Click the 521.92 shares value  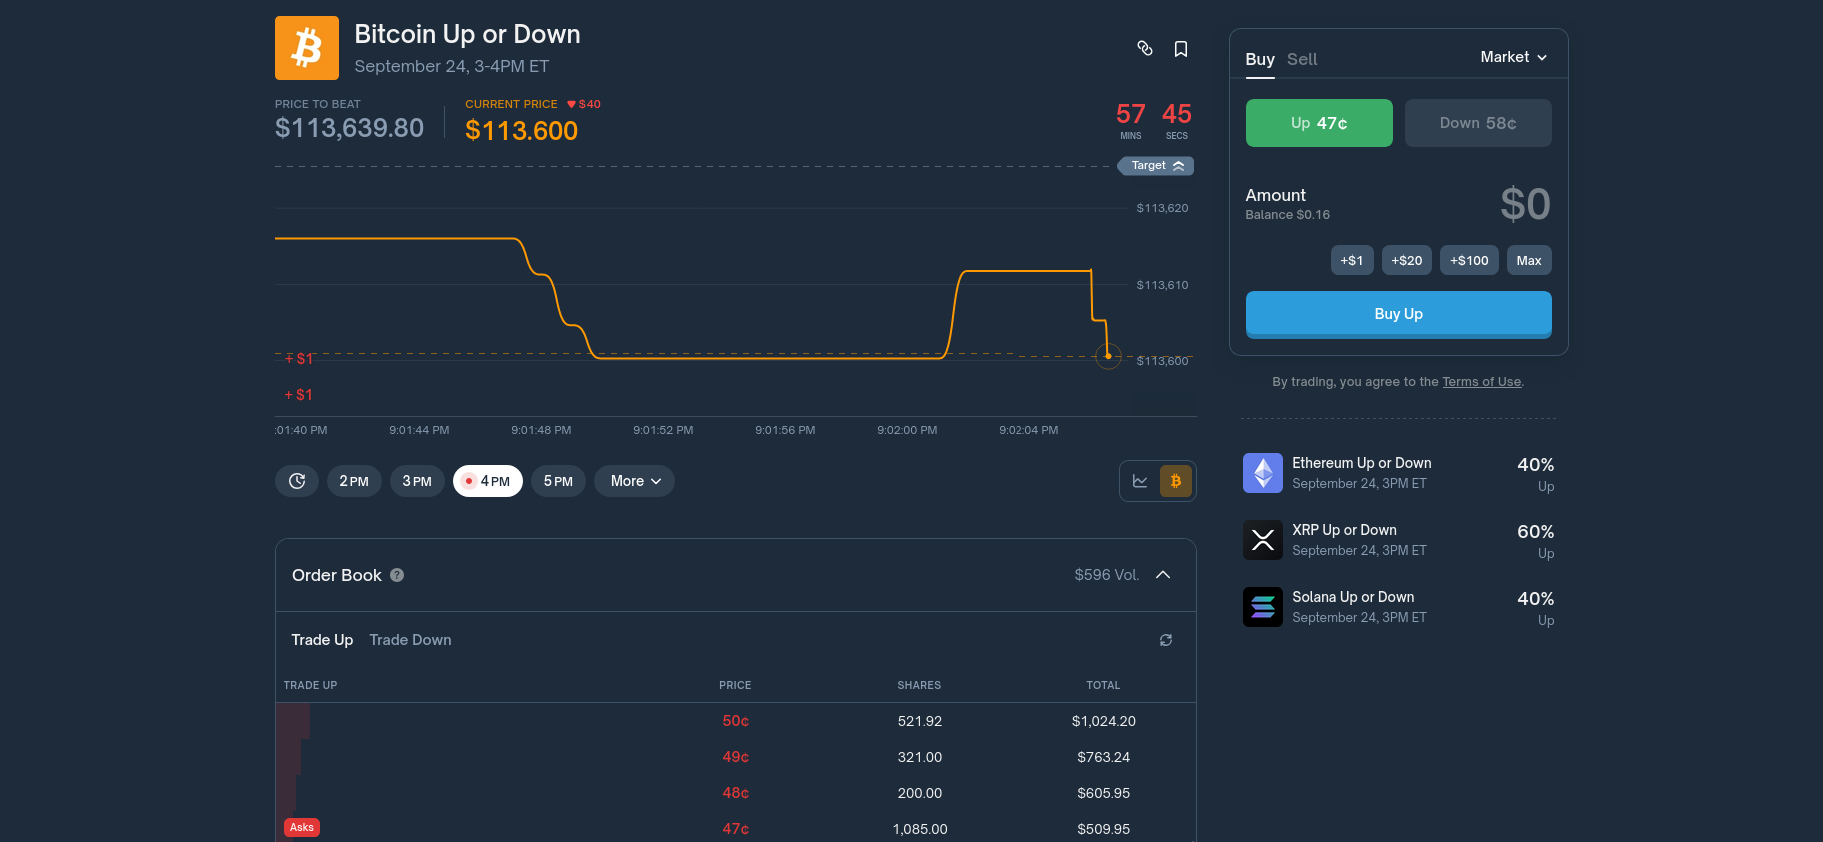tap(920, 721)
